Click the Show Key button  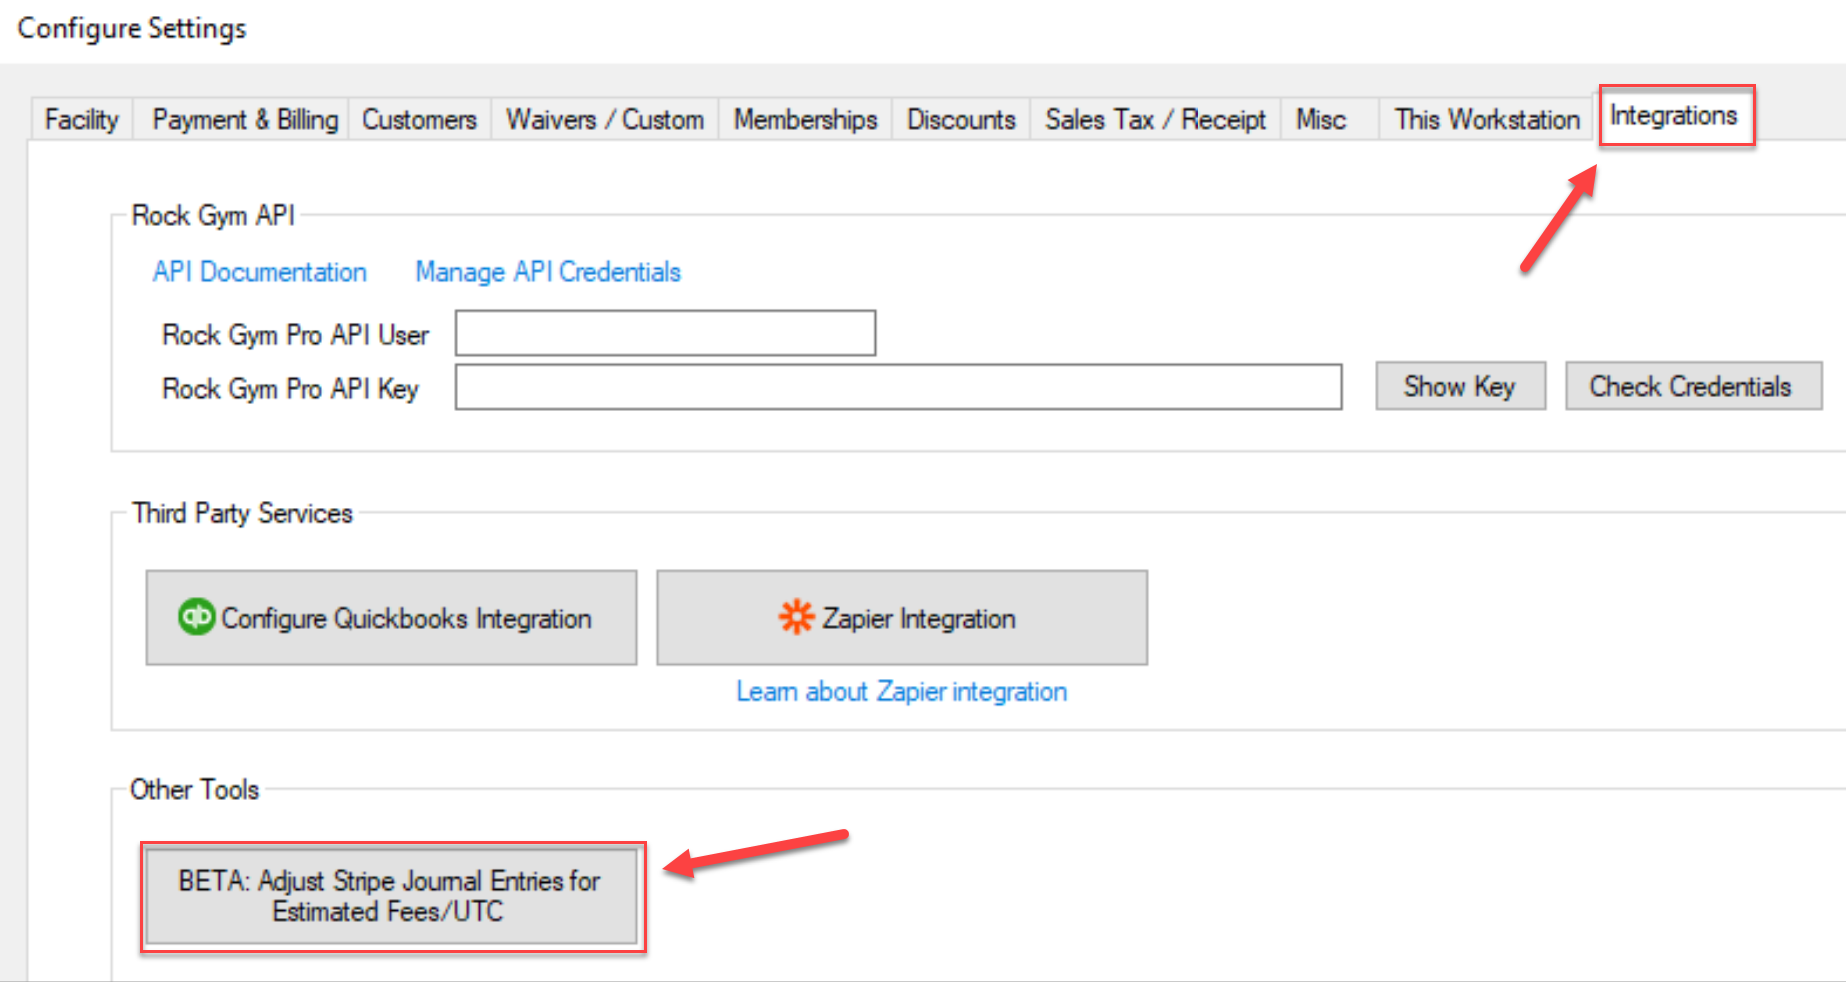pos(1460,386)
